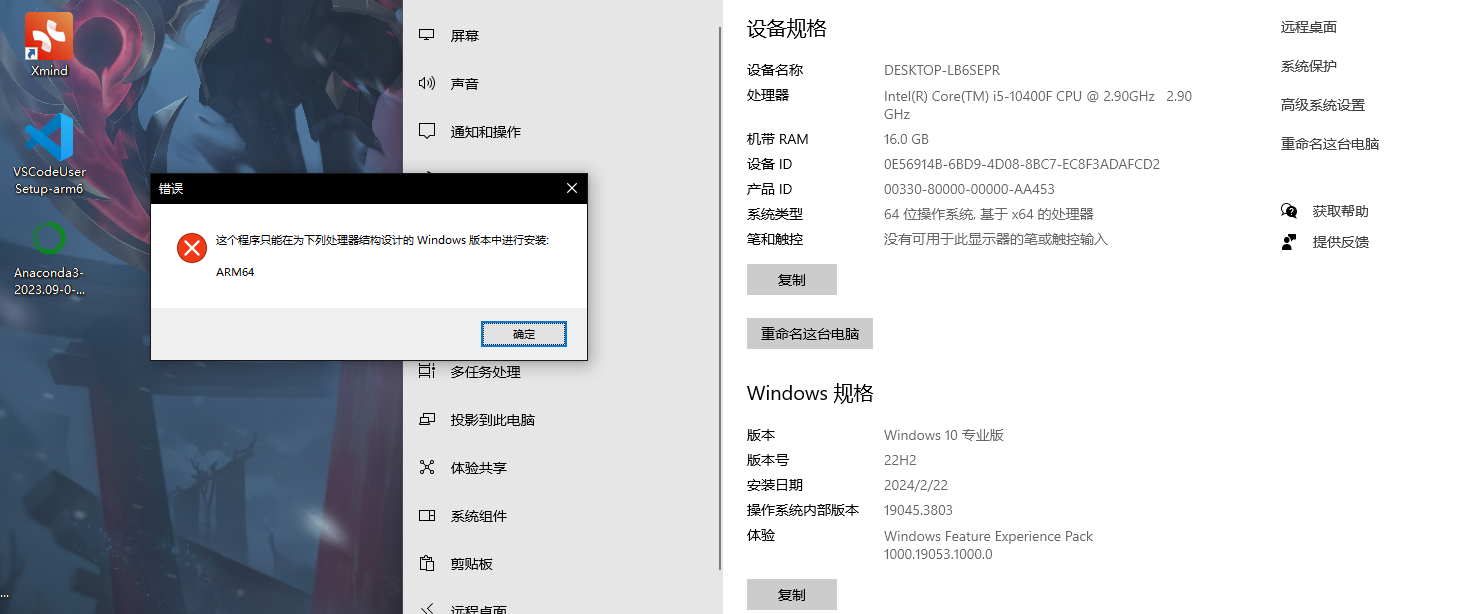Click the 通知和操作 speech bubble icon
1474x614 pixels.
pyautogui.click(x=427, y=131)
